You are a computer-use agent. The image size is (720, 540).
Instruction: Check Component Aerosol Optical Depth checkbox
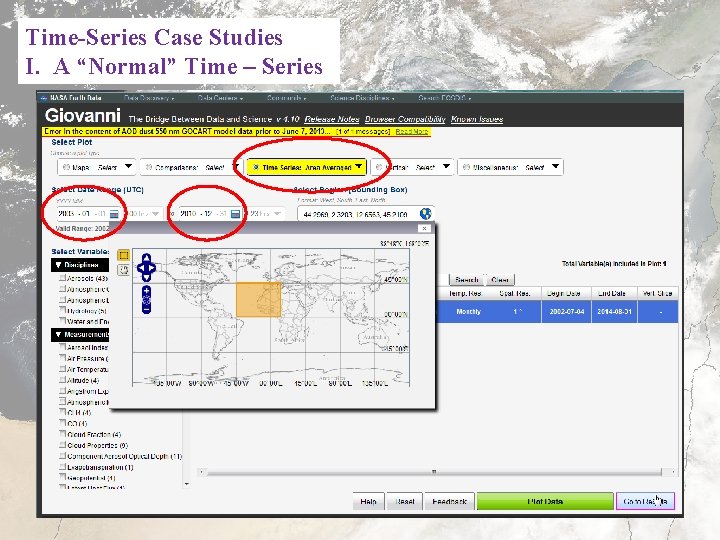[x=62, y=456]
